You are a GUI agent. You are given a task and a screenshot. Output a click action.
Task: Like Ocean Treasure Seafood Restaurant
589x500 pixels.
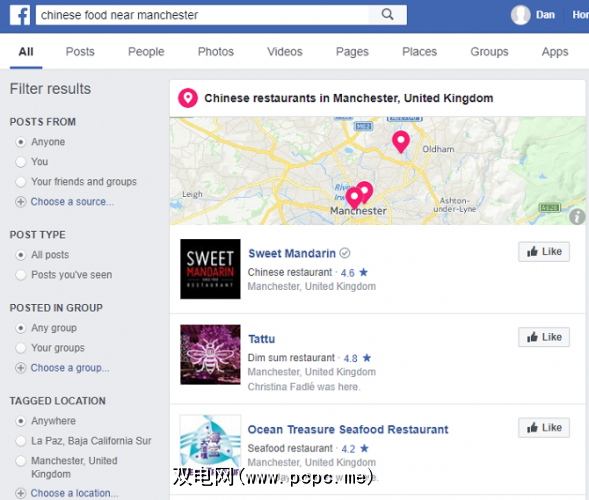[544, 428]
